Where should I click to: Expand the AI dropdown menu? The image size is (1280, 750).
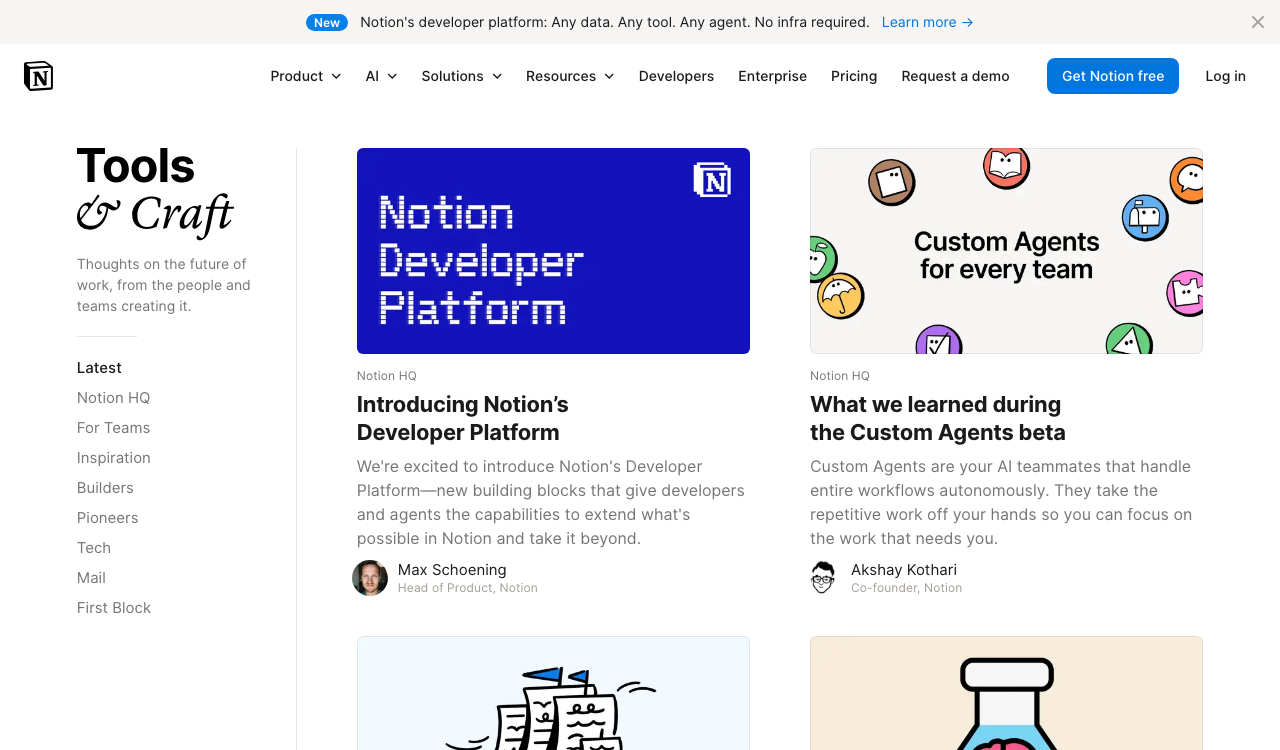click(x=381, y=76)
